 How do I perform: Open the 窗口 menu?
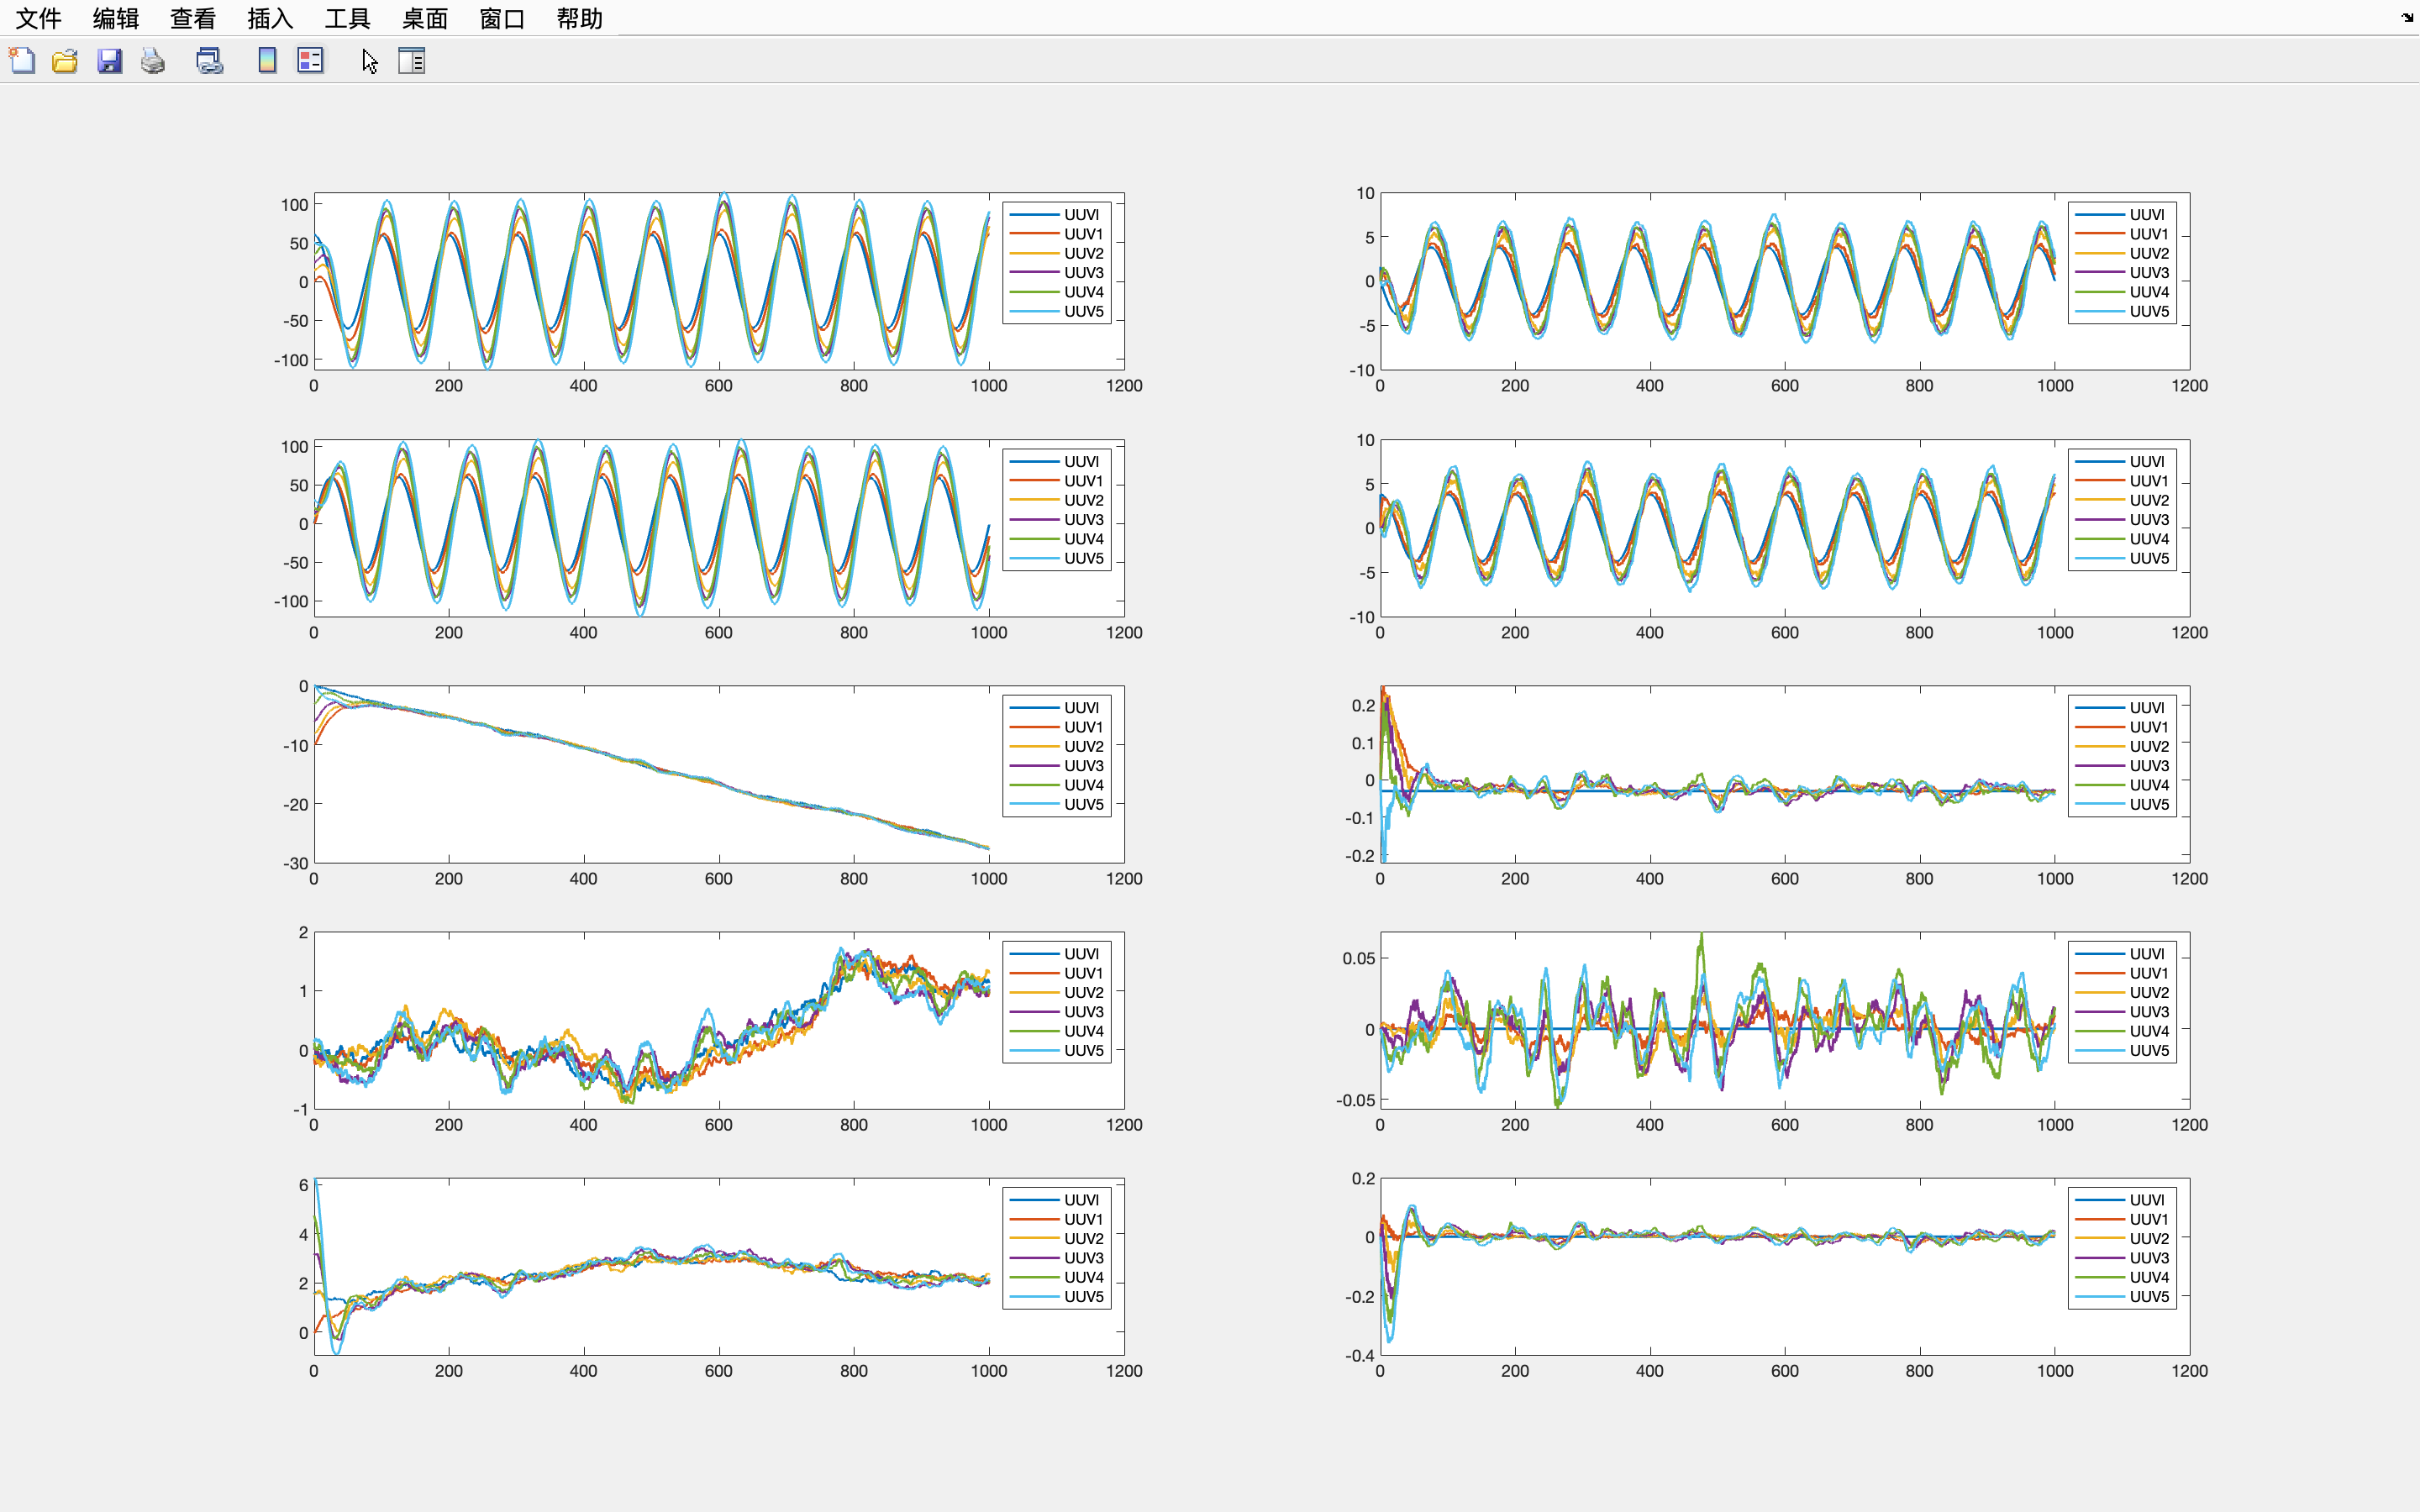tap(502, 18)
